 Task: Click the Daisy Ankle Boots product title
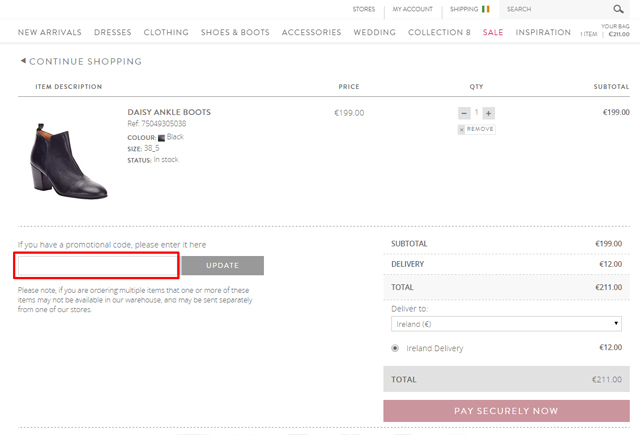tap(169, 112)
